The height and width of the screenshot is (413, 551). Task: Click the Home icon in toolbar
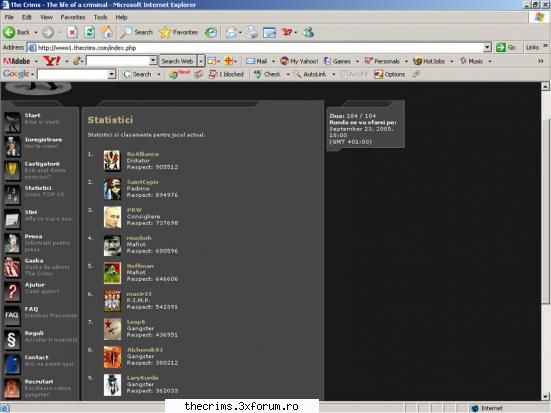pyautogui.click(x=106, y=32)
